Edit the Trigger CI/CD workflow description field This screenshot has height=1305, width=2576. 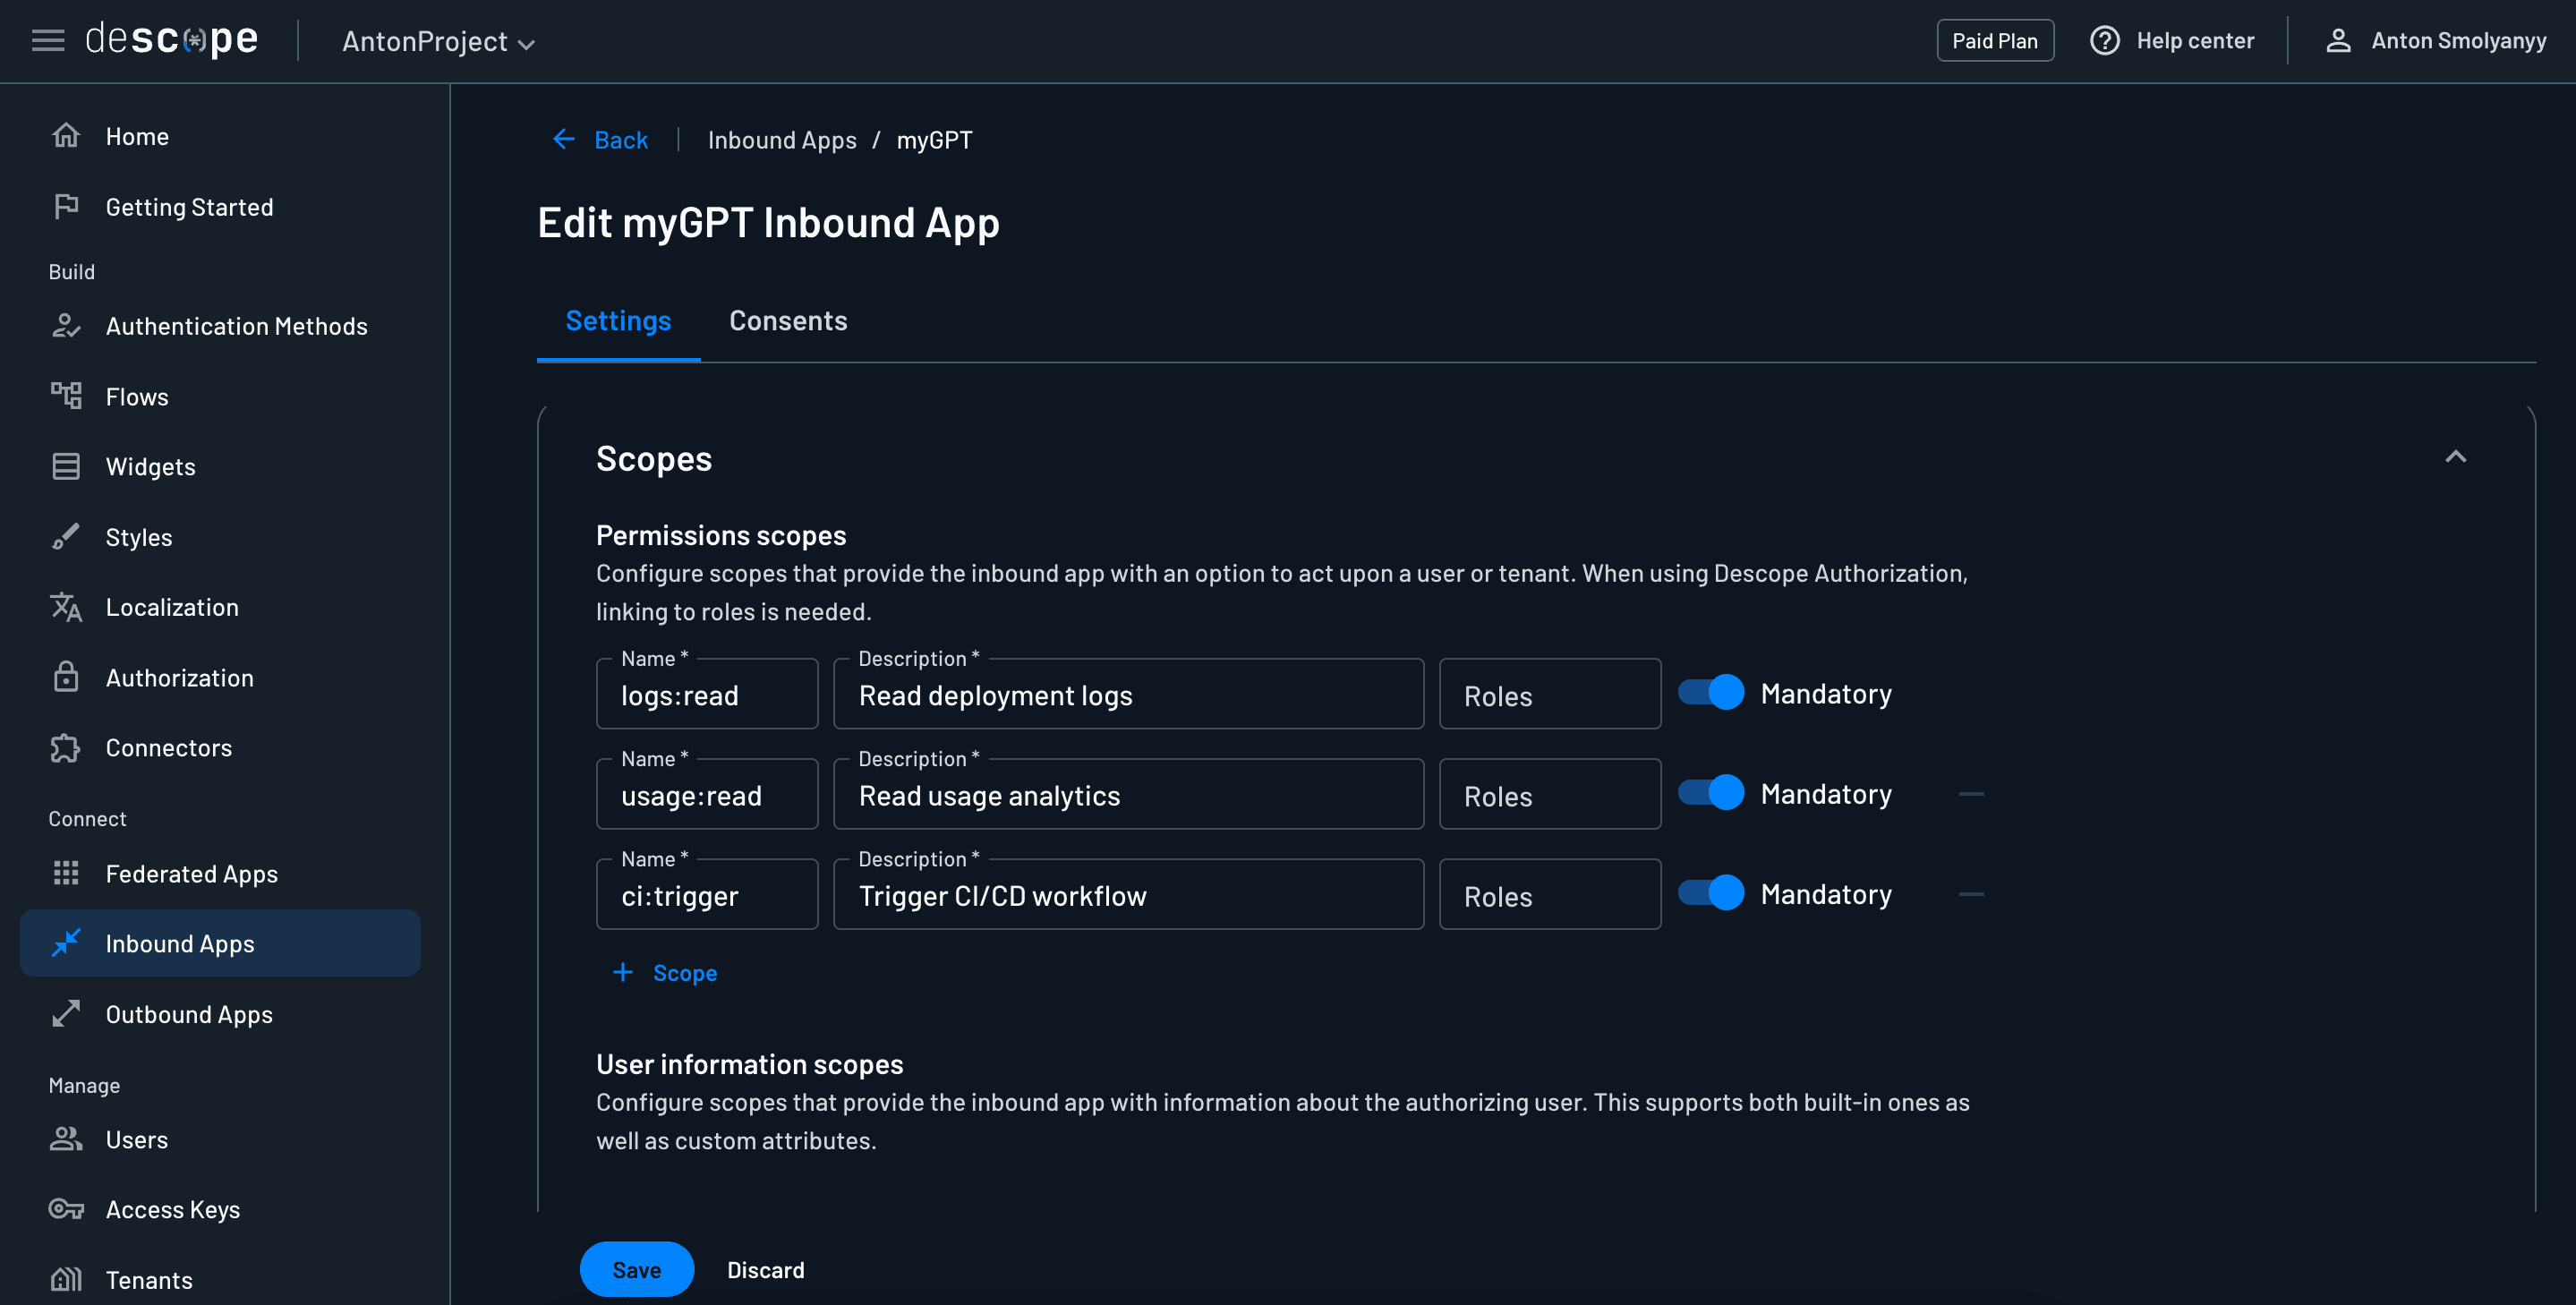[1128, 895]
